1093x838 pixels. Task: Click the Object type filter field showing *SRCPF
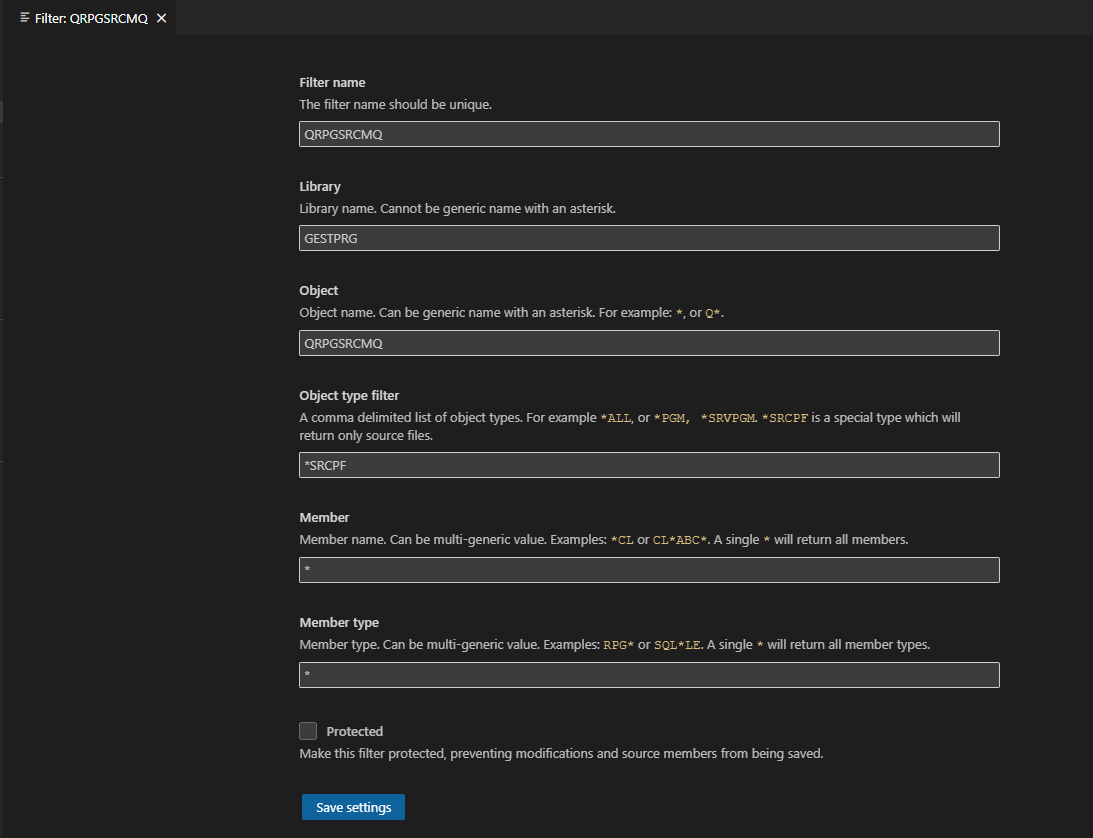pyautogui.click(x=648, y=464)
